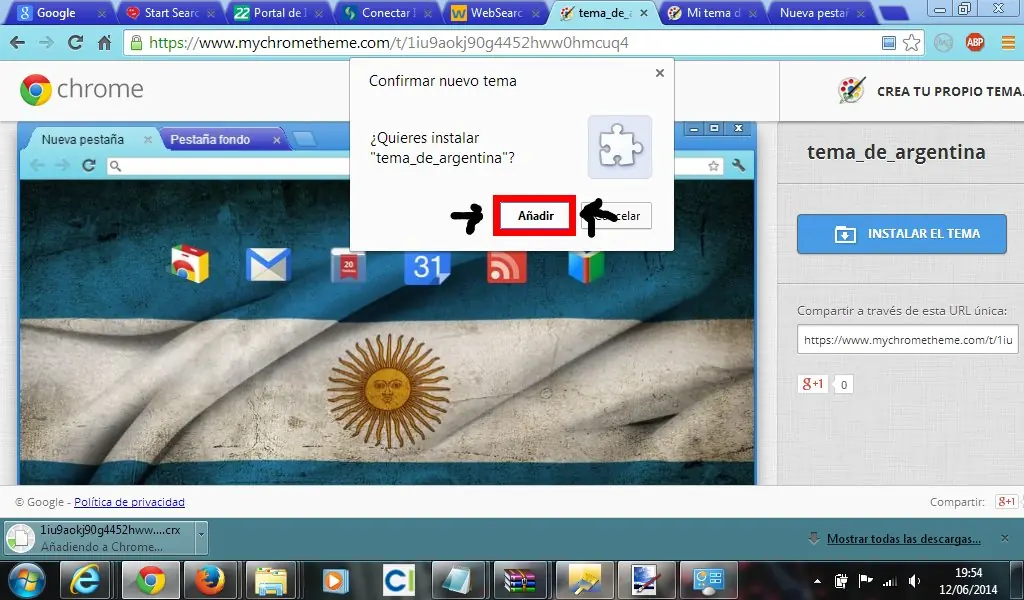This screenshot has height=600, width=1024.
Task: Click Chrome Web Store icon in preview
Action: click(190, 264)
